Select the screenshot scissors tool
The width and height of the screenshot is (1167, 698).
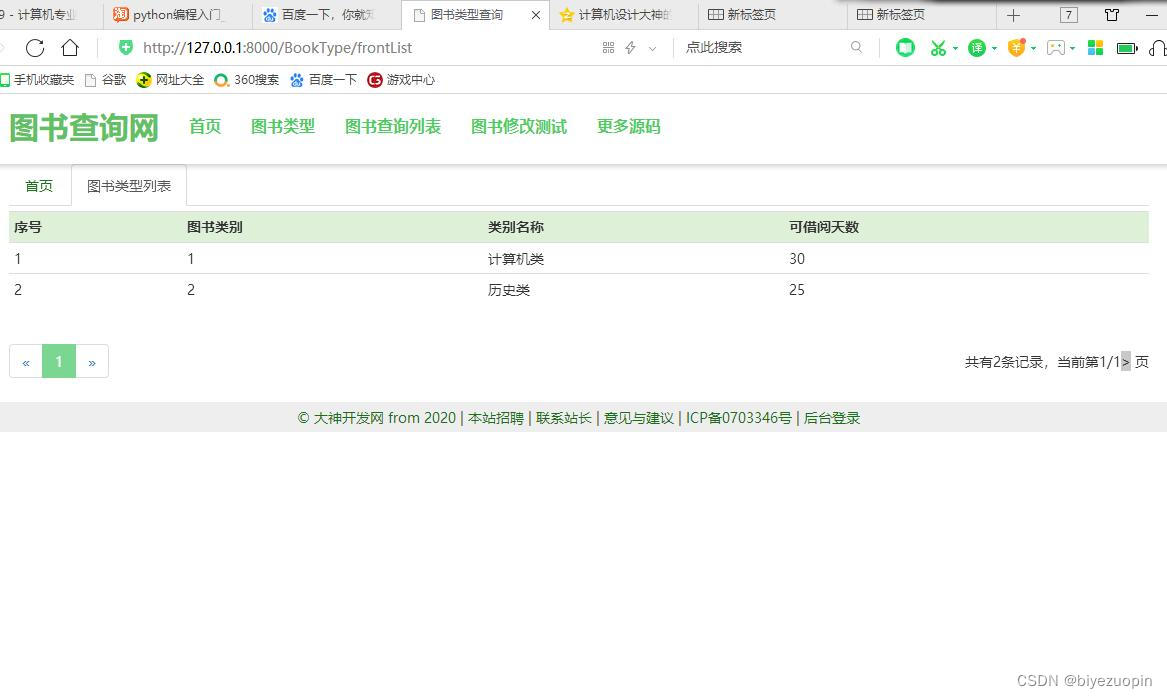point(938,47)
